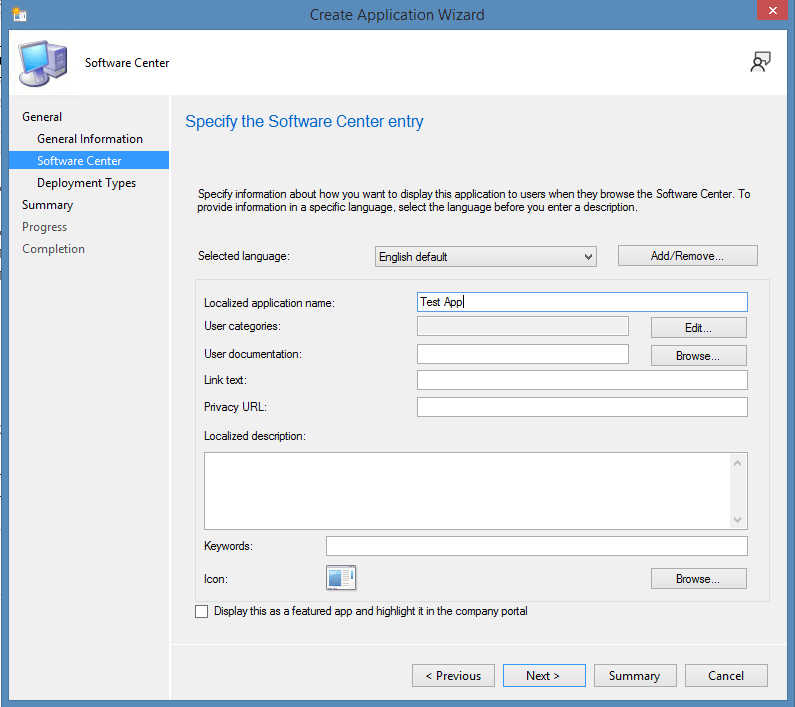Click the application icon preview thumbnail
The image size is (795, 707).
coord(341,578)
